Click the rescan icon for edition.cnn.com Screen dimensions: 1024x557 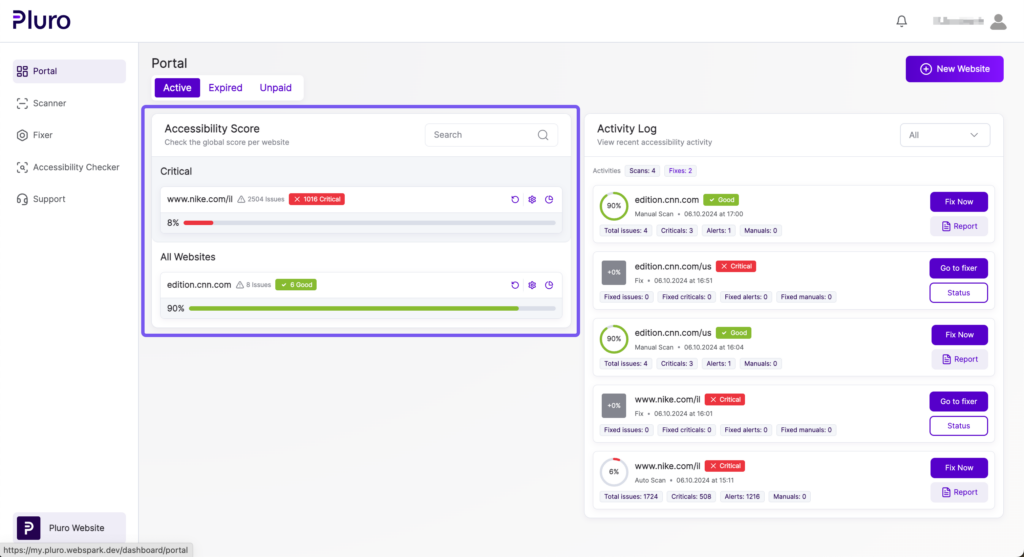(x=515, y=285)
